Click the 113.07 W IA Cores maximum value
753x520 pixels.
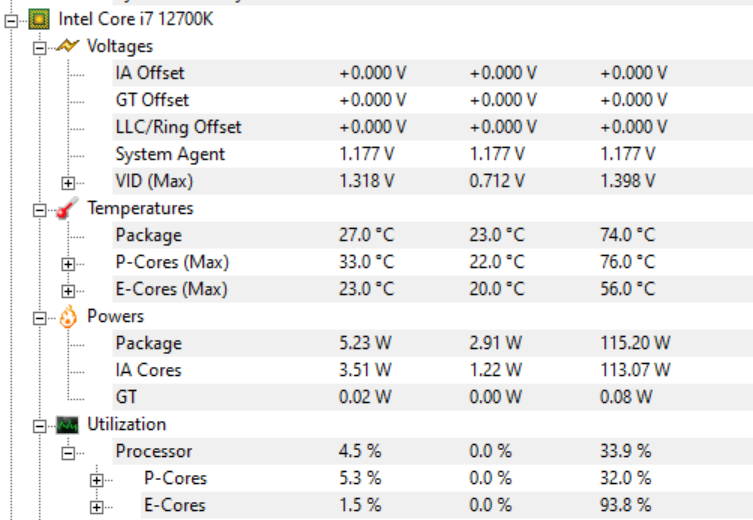(635, 370)
